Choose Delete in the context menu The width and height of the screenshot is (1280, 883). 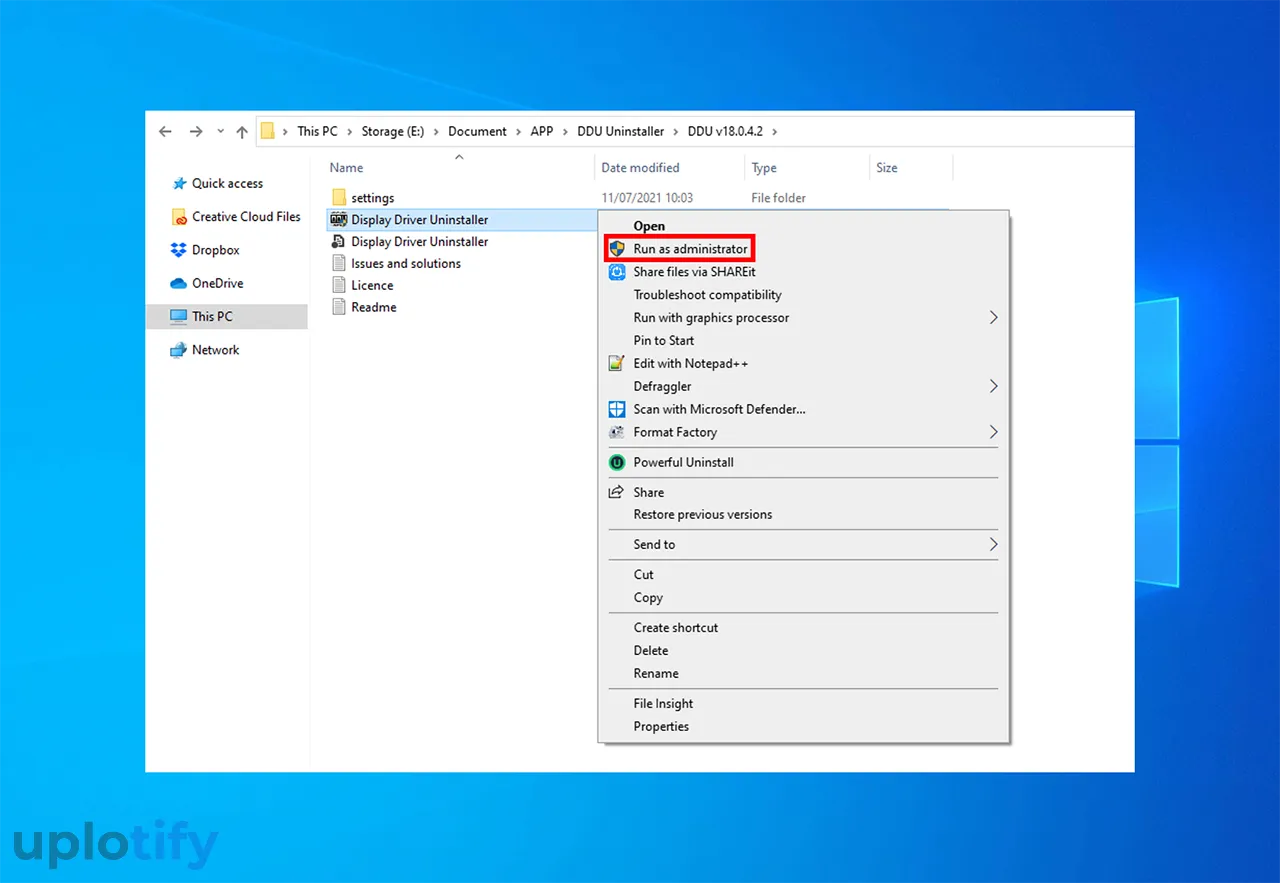651,650
